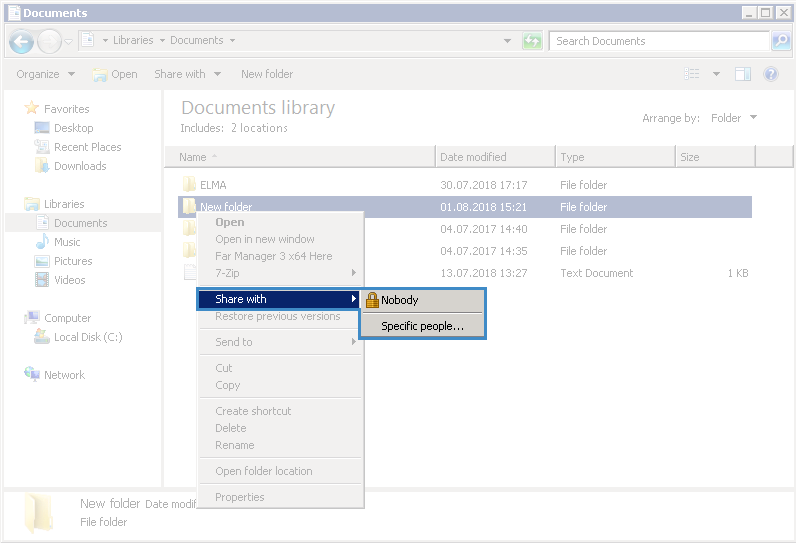Screen dimensions: 796x543
Task: Open the help question mark icon
Action: tap(771, 74)
